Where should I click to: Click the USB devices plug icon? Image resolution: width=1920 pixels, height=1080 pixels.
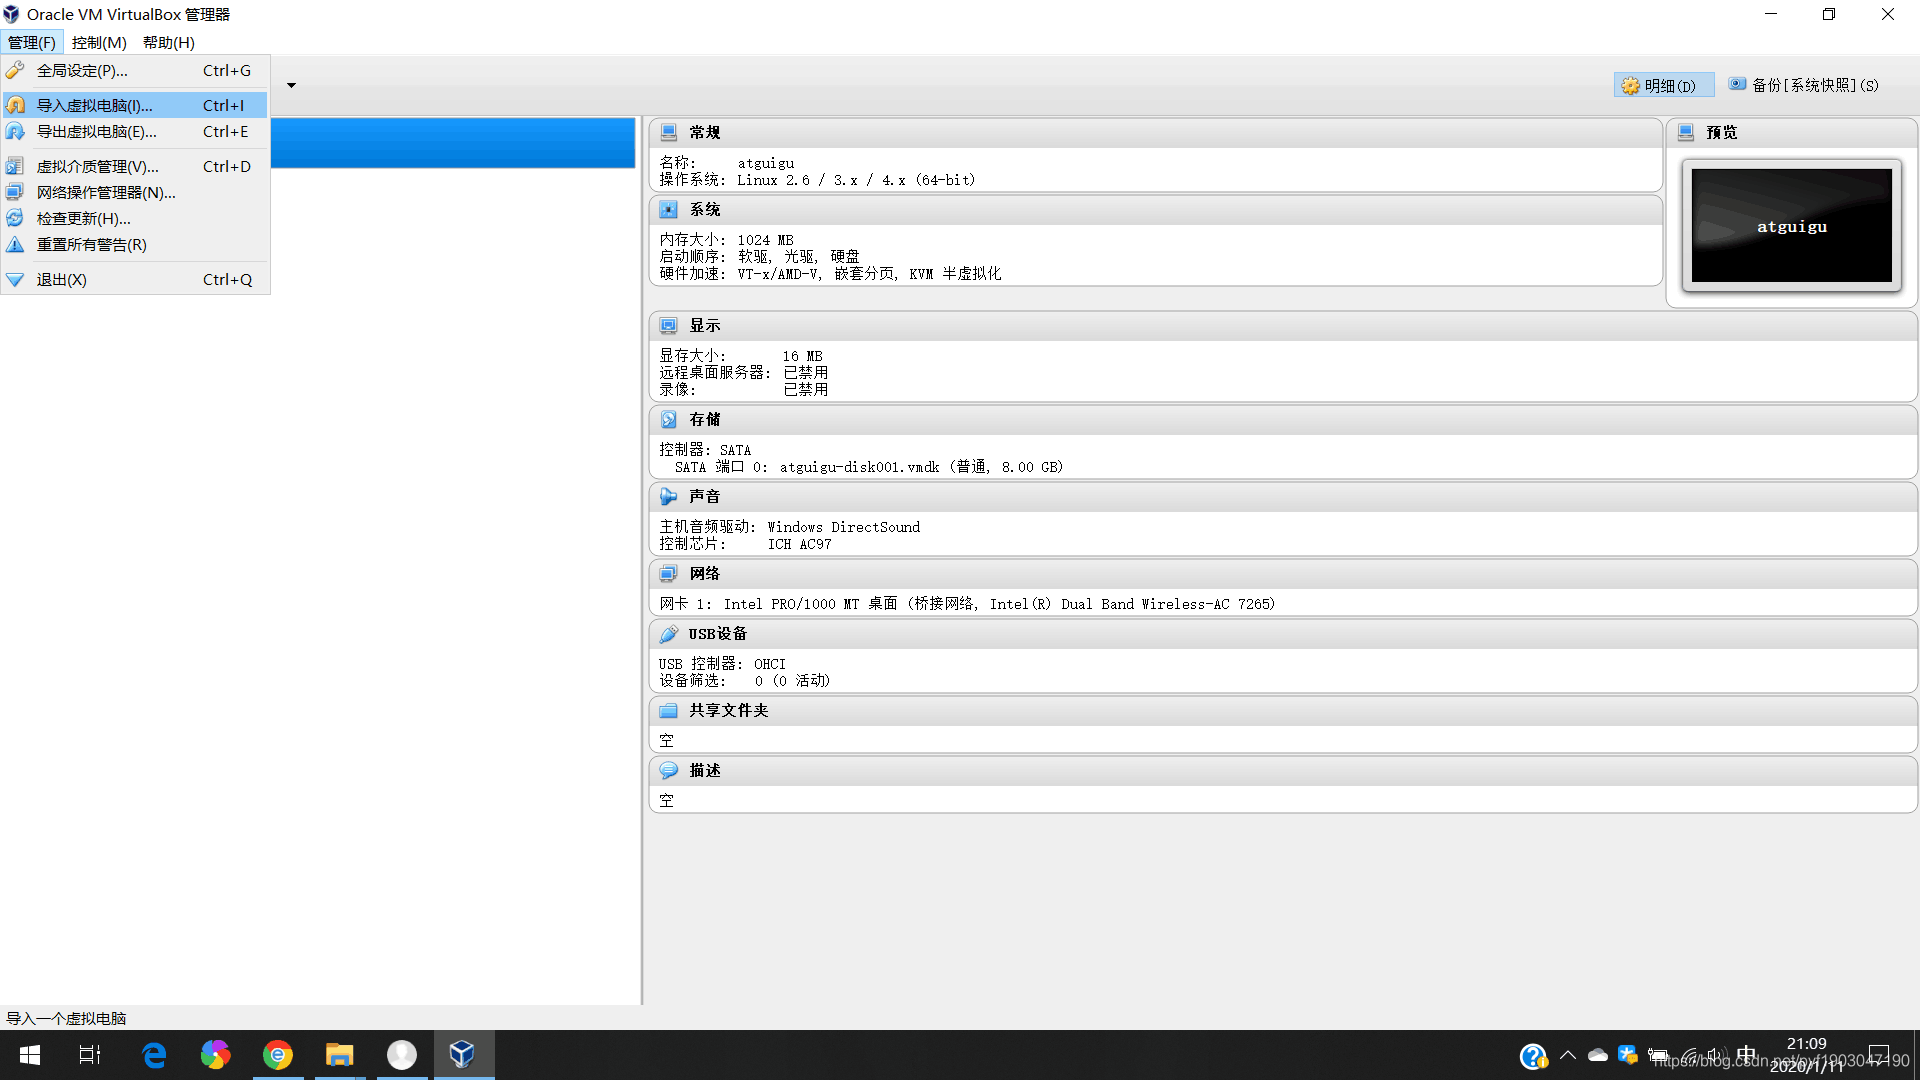click(x=669, y=633)
